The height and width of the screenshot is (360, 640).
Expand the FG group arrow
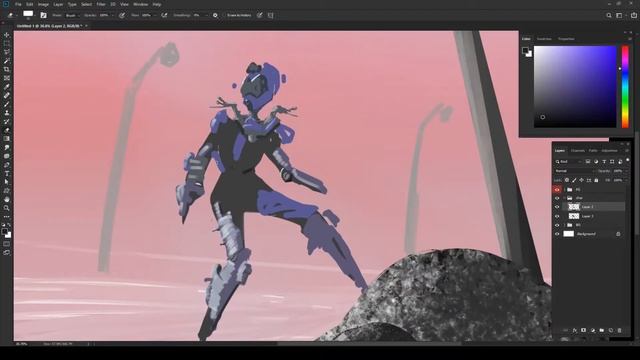(564, 190)
